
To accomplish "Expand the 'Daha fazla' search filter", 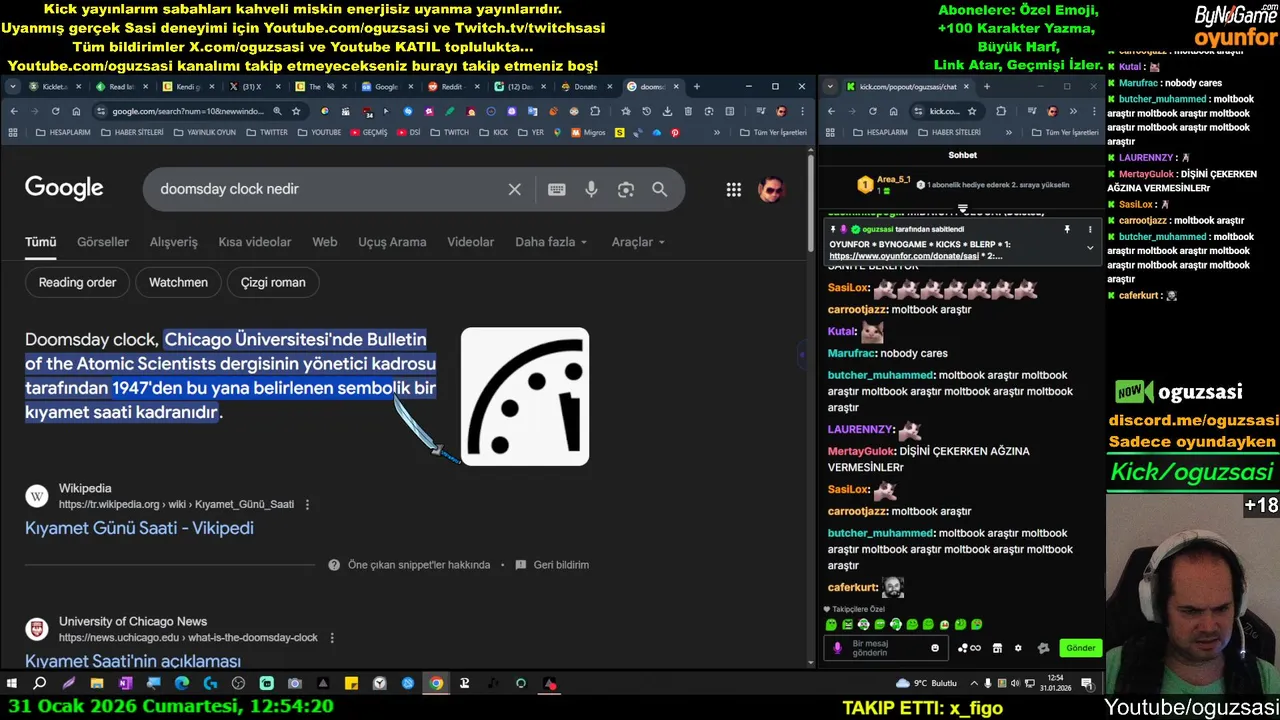I will 551,242.
